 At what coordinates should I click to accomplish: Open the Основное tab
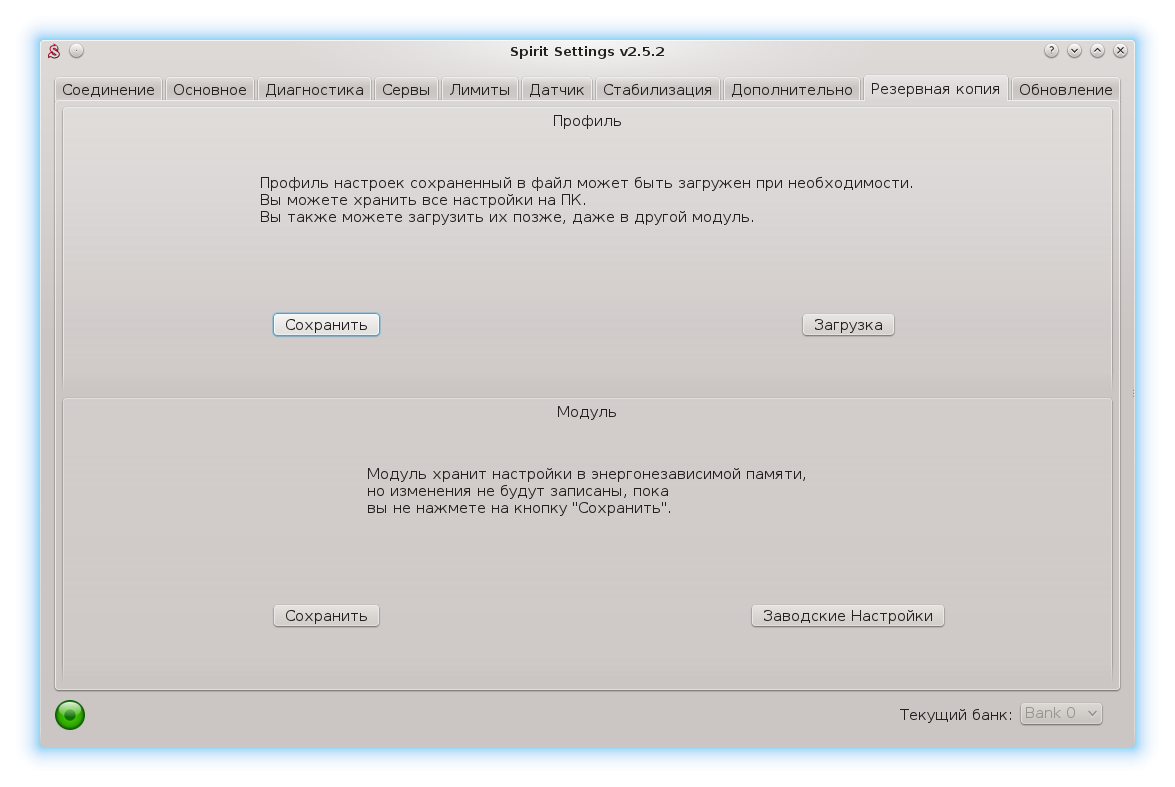210,90
